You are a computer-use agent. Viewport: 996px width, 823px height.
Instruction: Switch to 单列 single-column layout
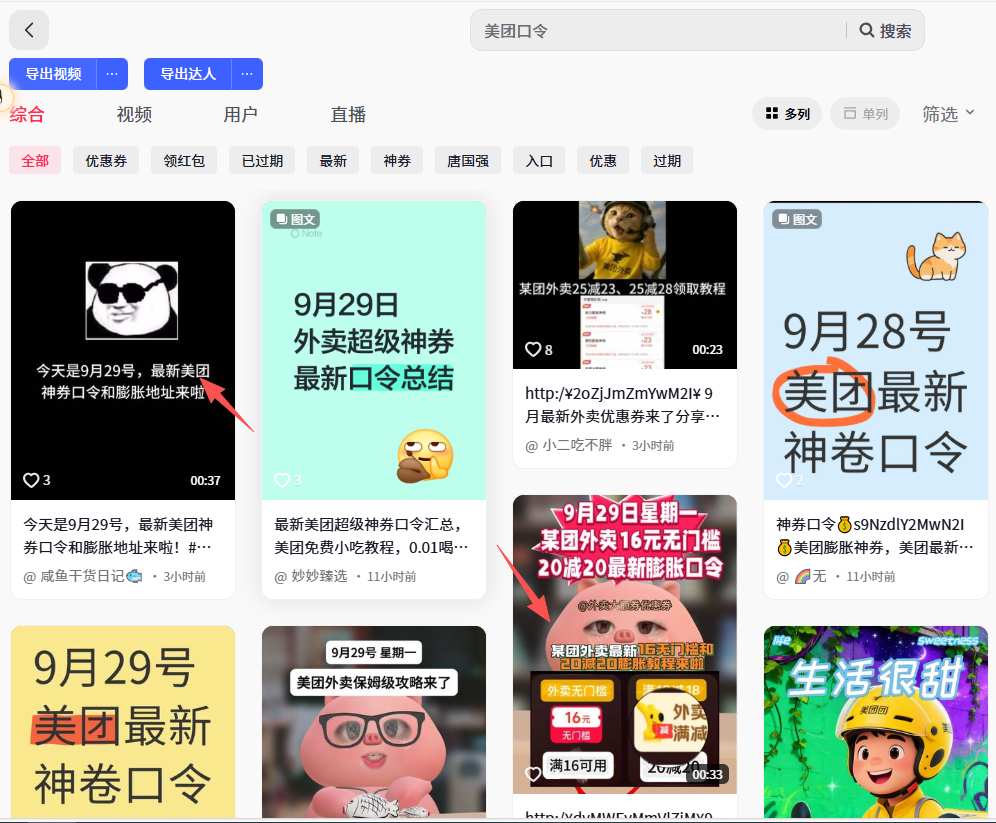(864, 113)
